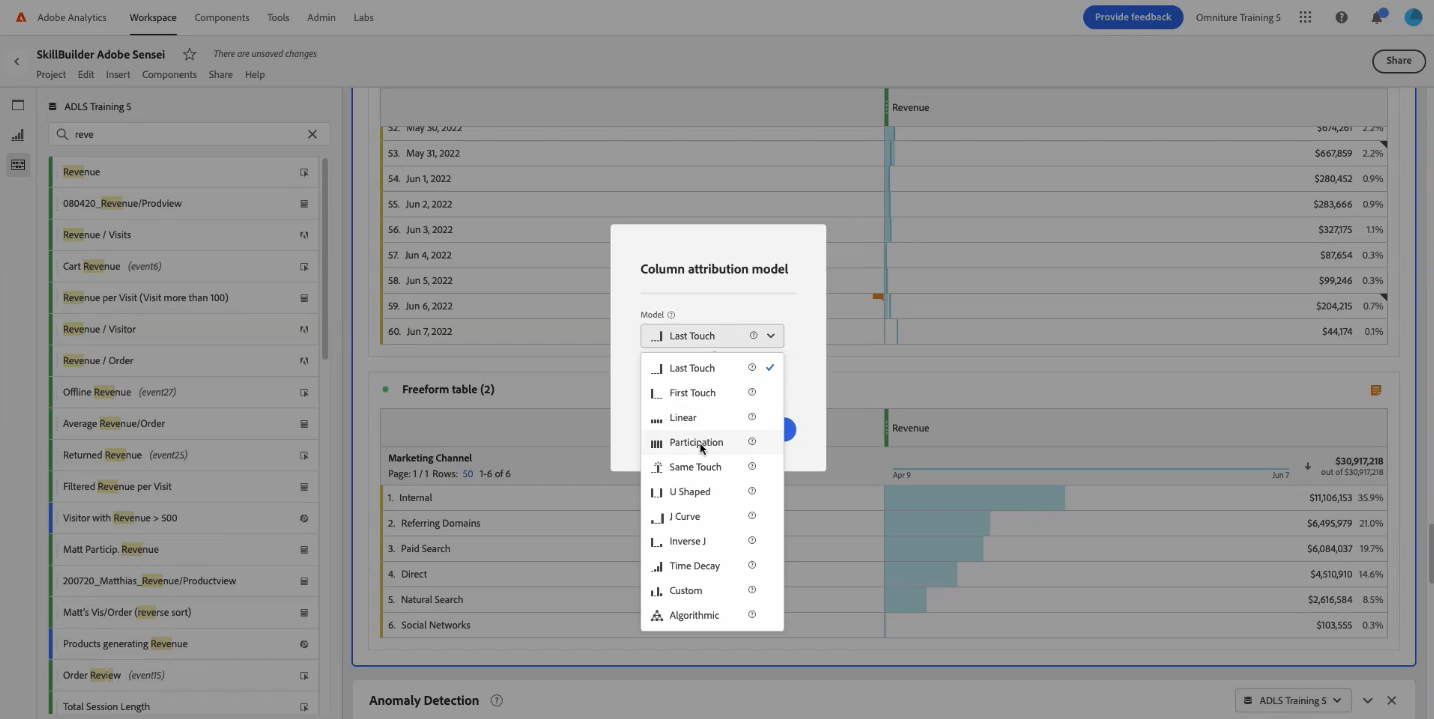Open the Components panel icon in left rail
The width and height of the screenshot is (1434, 719).
17,165
